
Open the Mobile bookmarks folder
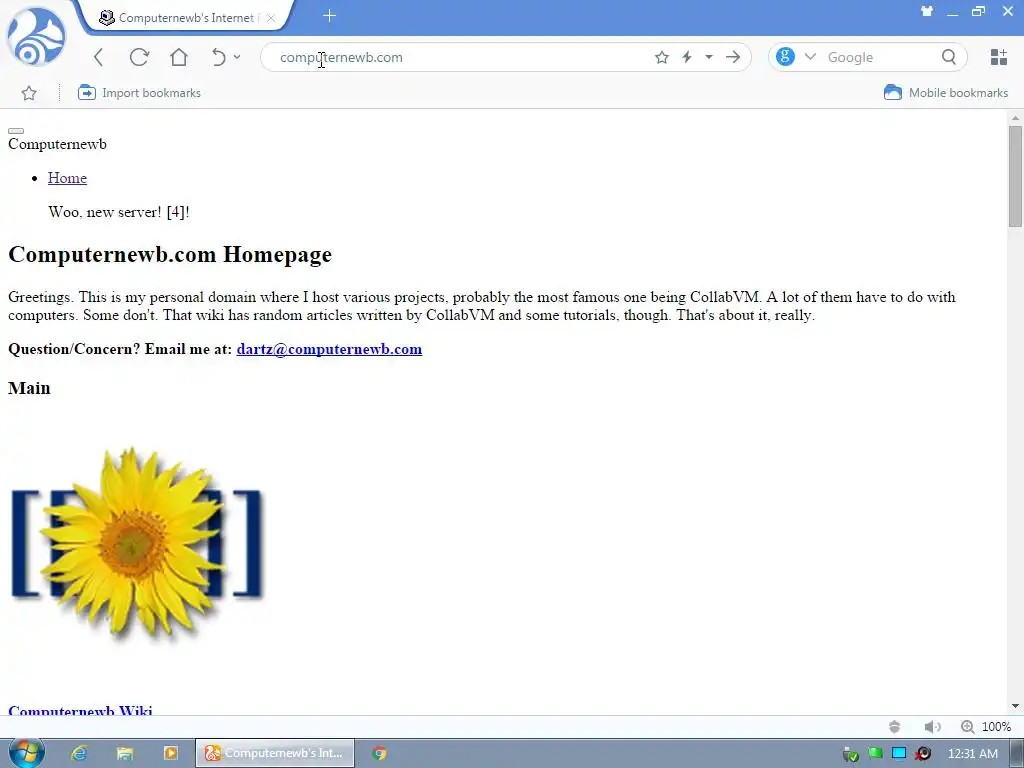(946, 93)
